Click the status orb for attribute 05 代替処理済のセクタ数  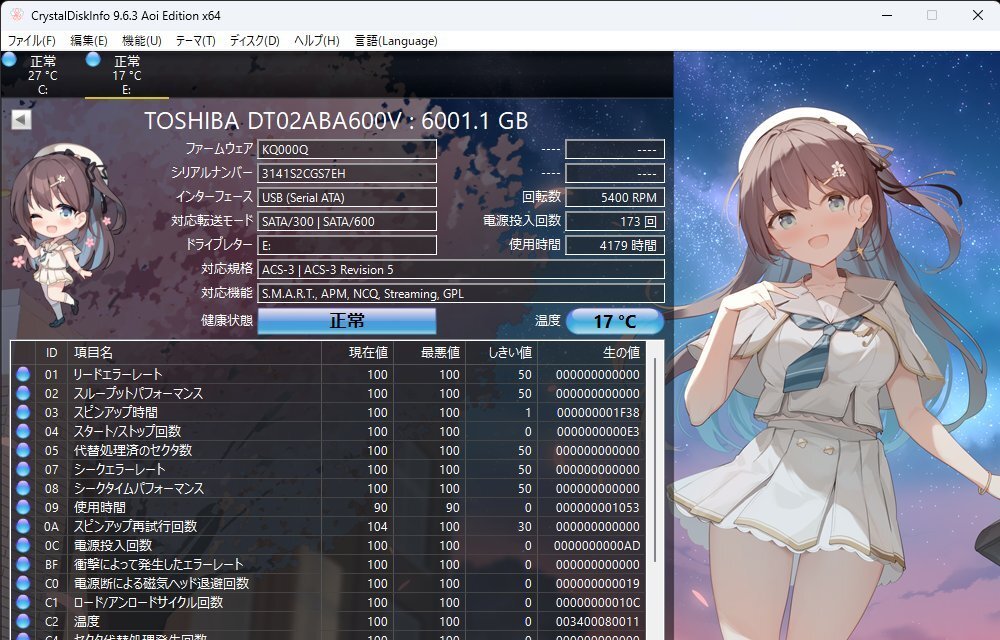pyautogui.click(x=24, y=450)
